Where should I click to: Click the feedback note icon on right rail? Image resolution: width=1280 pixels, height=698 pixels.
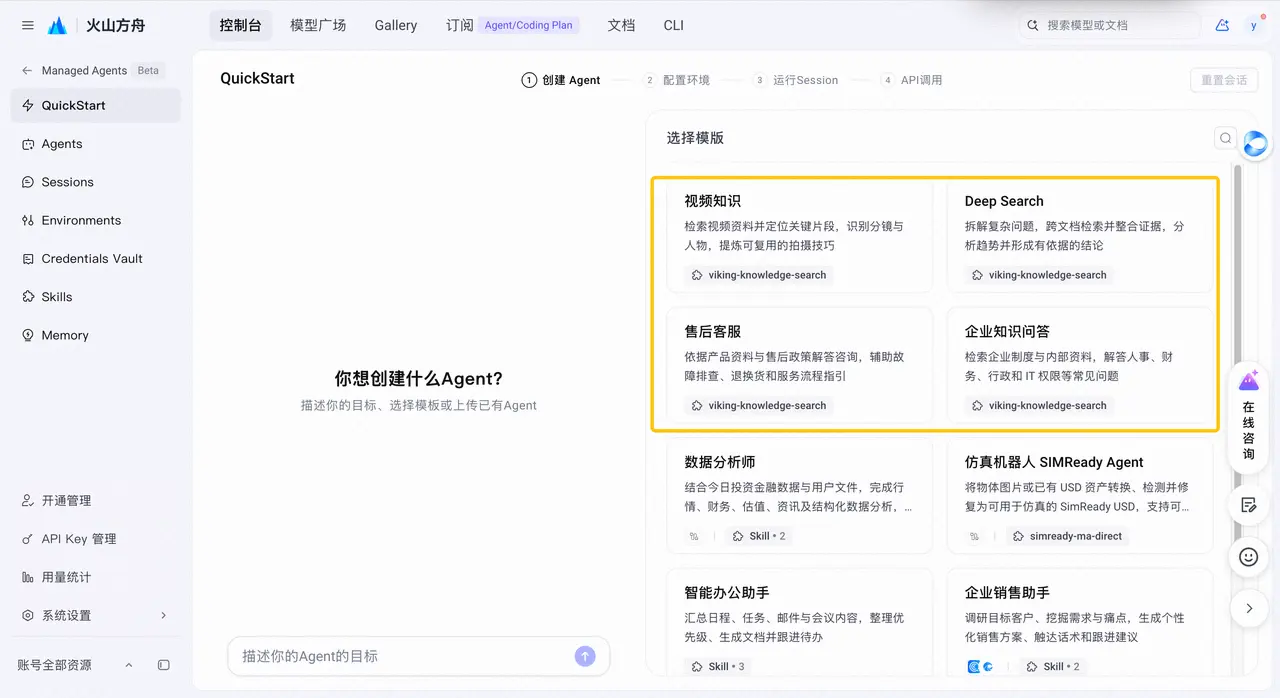coord(1248,505)
